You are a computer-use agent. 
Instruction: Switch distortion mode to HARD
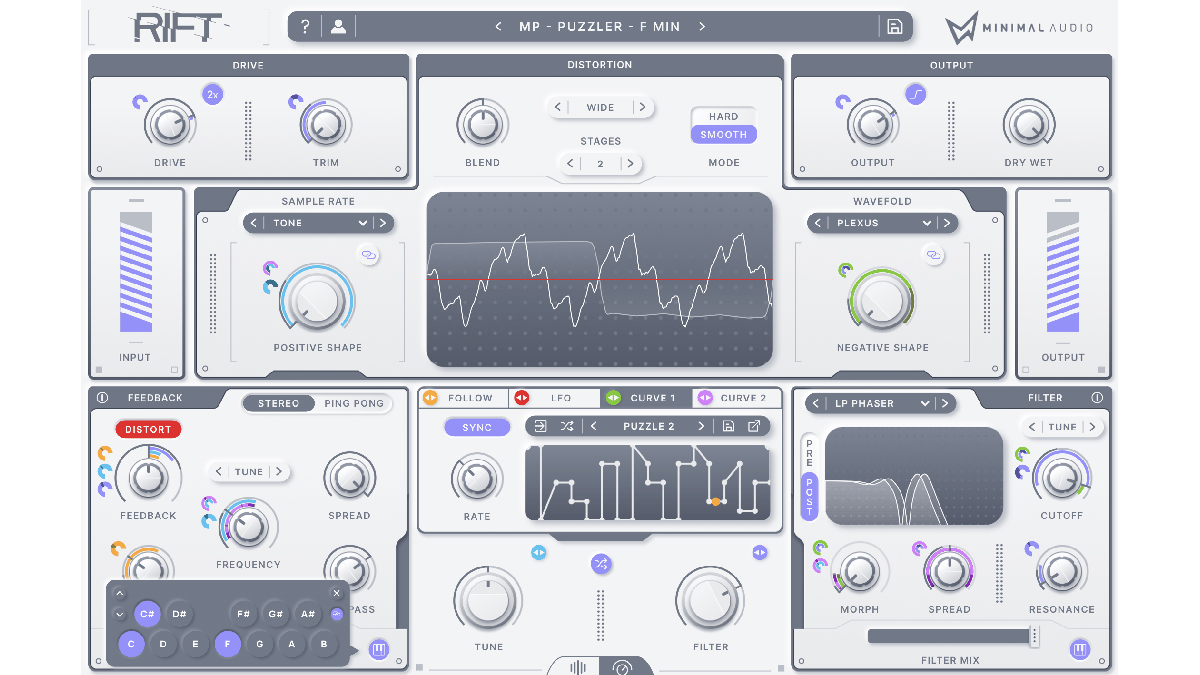tap(723, 115)
